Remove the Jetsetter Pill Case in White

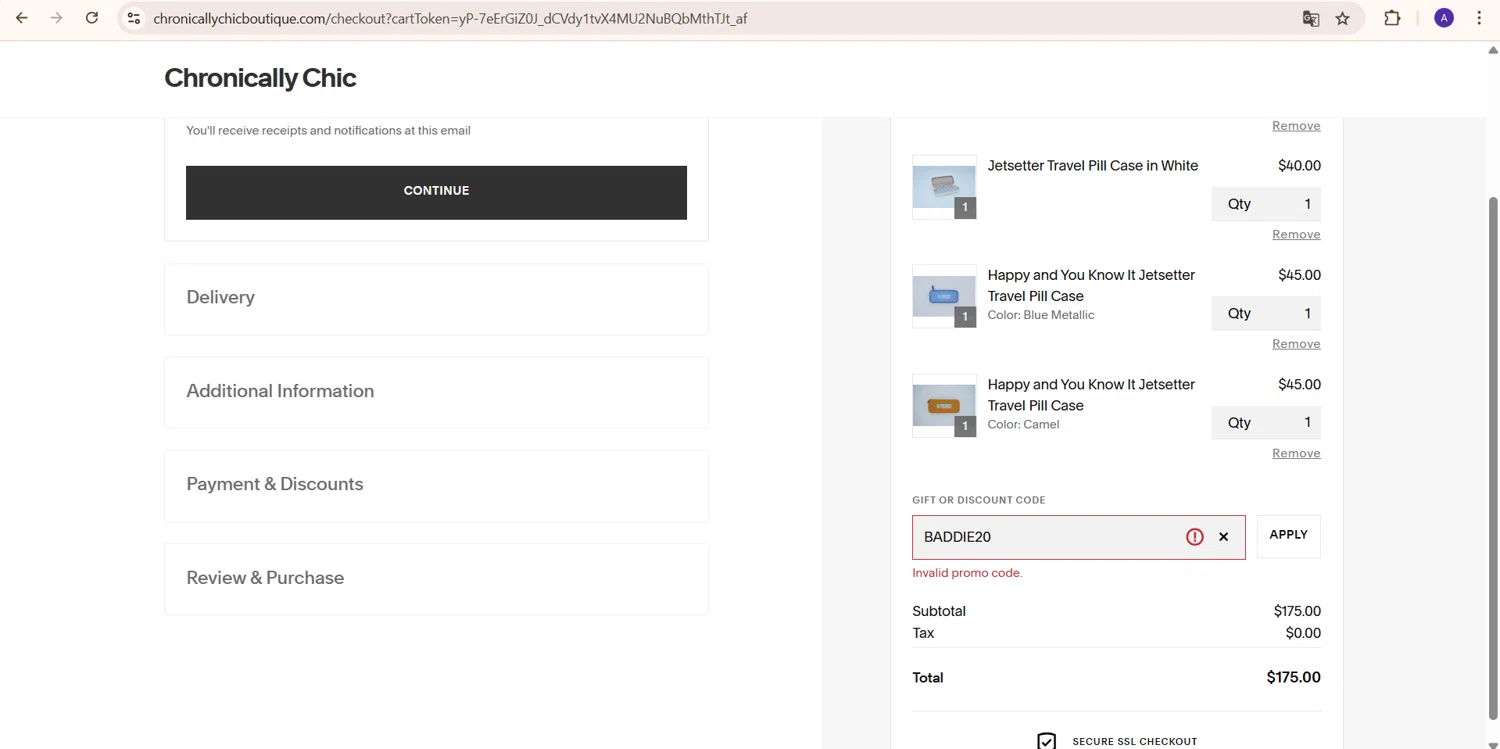1296,234
